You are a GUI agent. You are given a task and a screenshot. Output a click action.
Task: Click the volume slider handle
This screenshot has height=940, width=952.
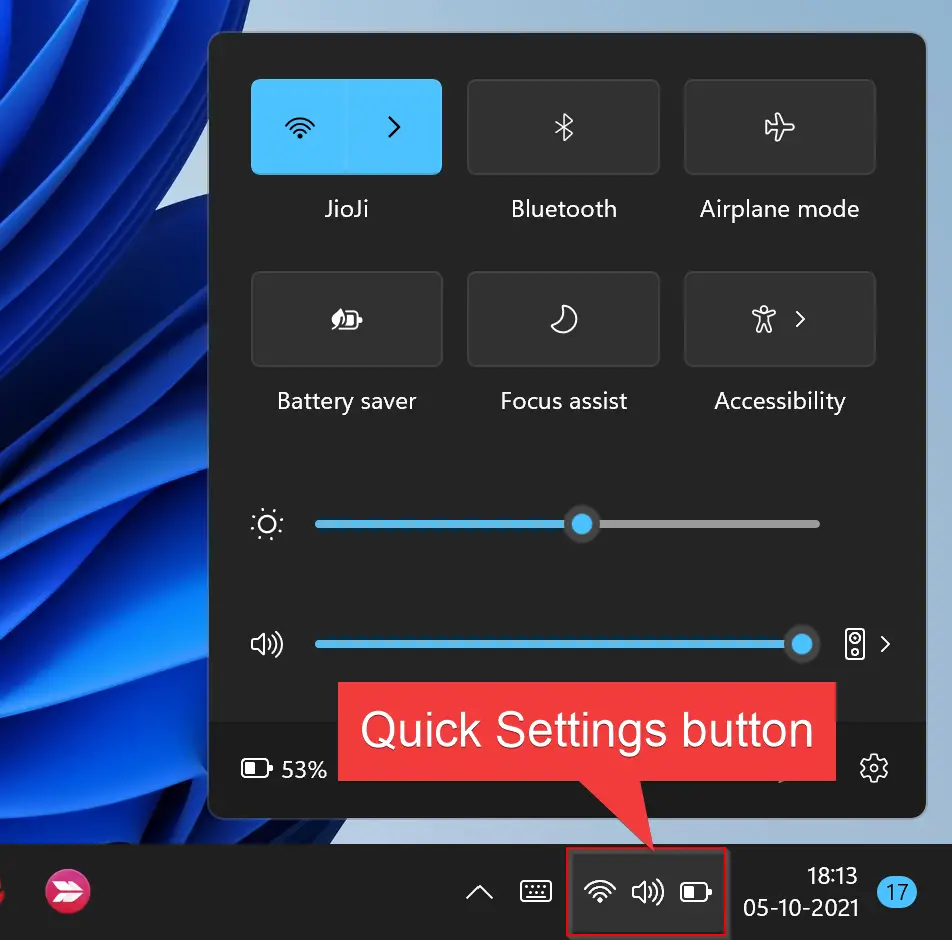[802, 644]
